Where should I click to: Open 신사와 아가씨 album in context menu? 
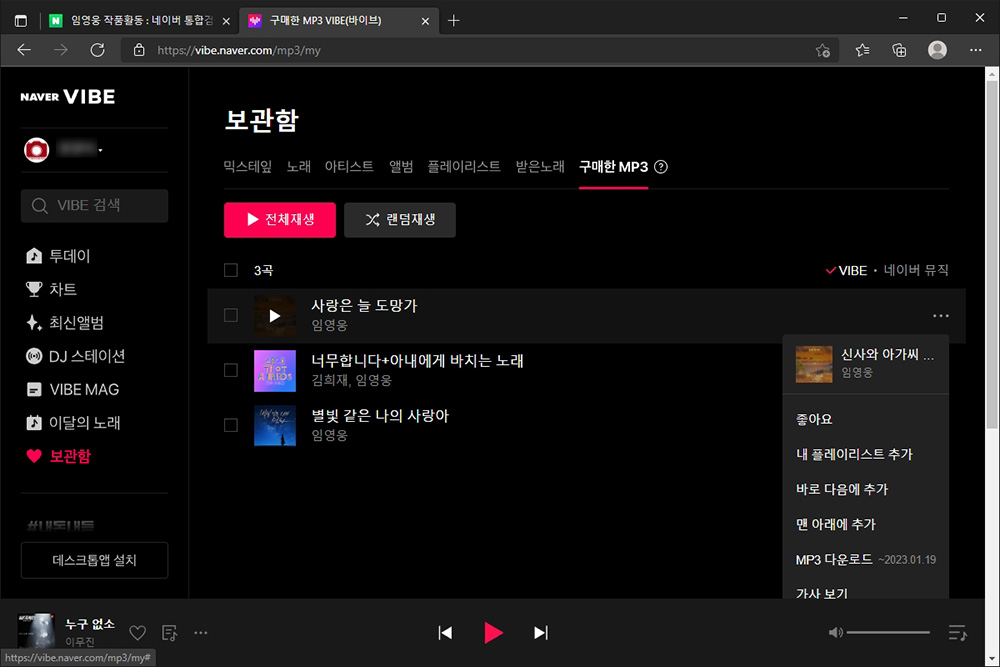[x=865, y=364]
